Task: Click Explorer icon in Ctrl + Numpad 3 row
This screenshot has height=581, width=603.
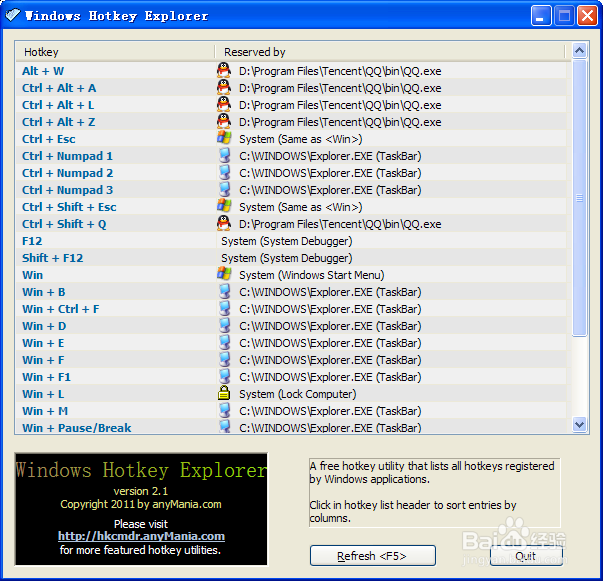Action: click(x=224, y=189)
